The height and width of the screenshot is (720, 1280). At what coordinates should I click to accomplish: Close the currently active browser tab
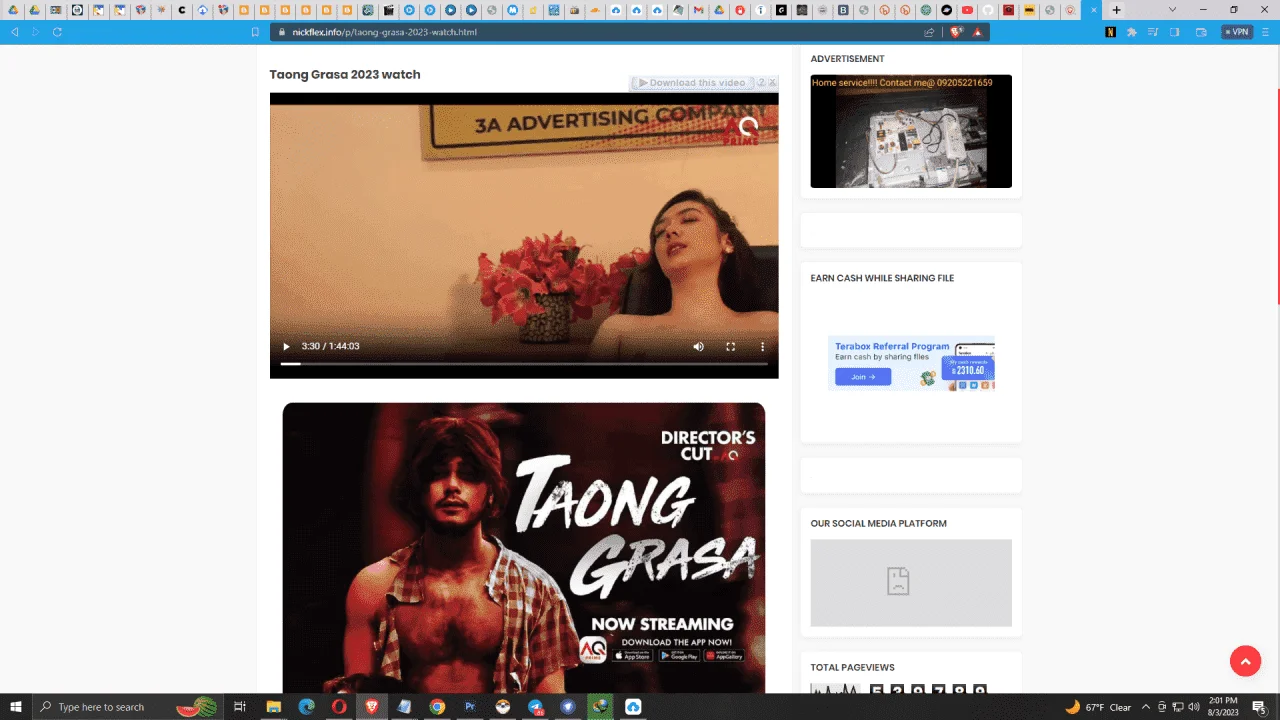click(1092, 10)
